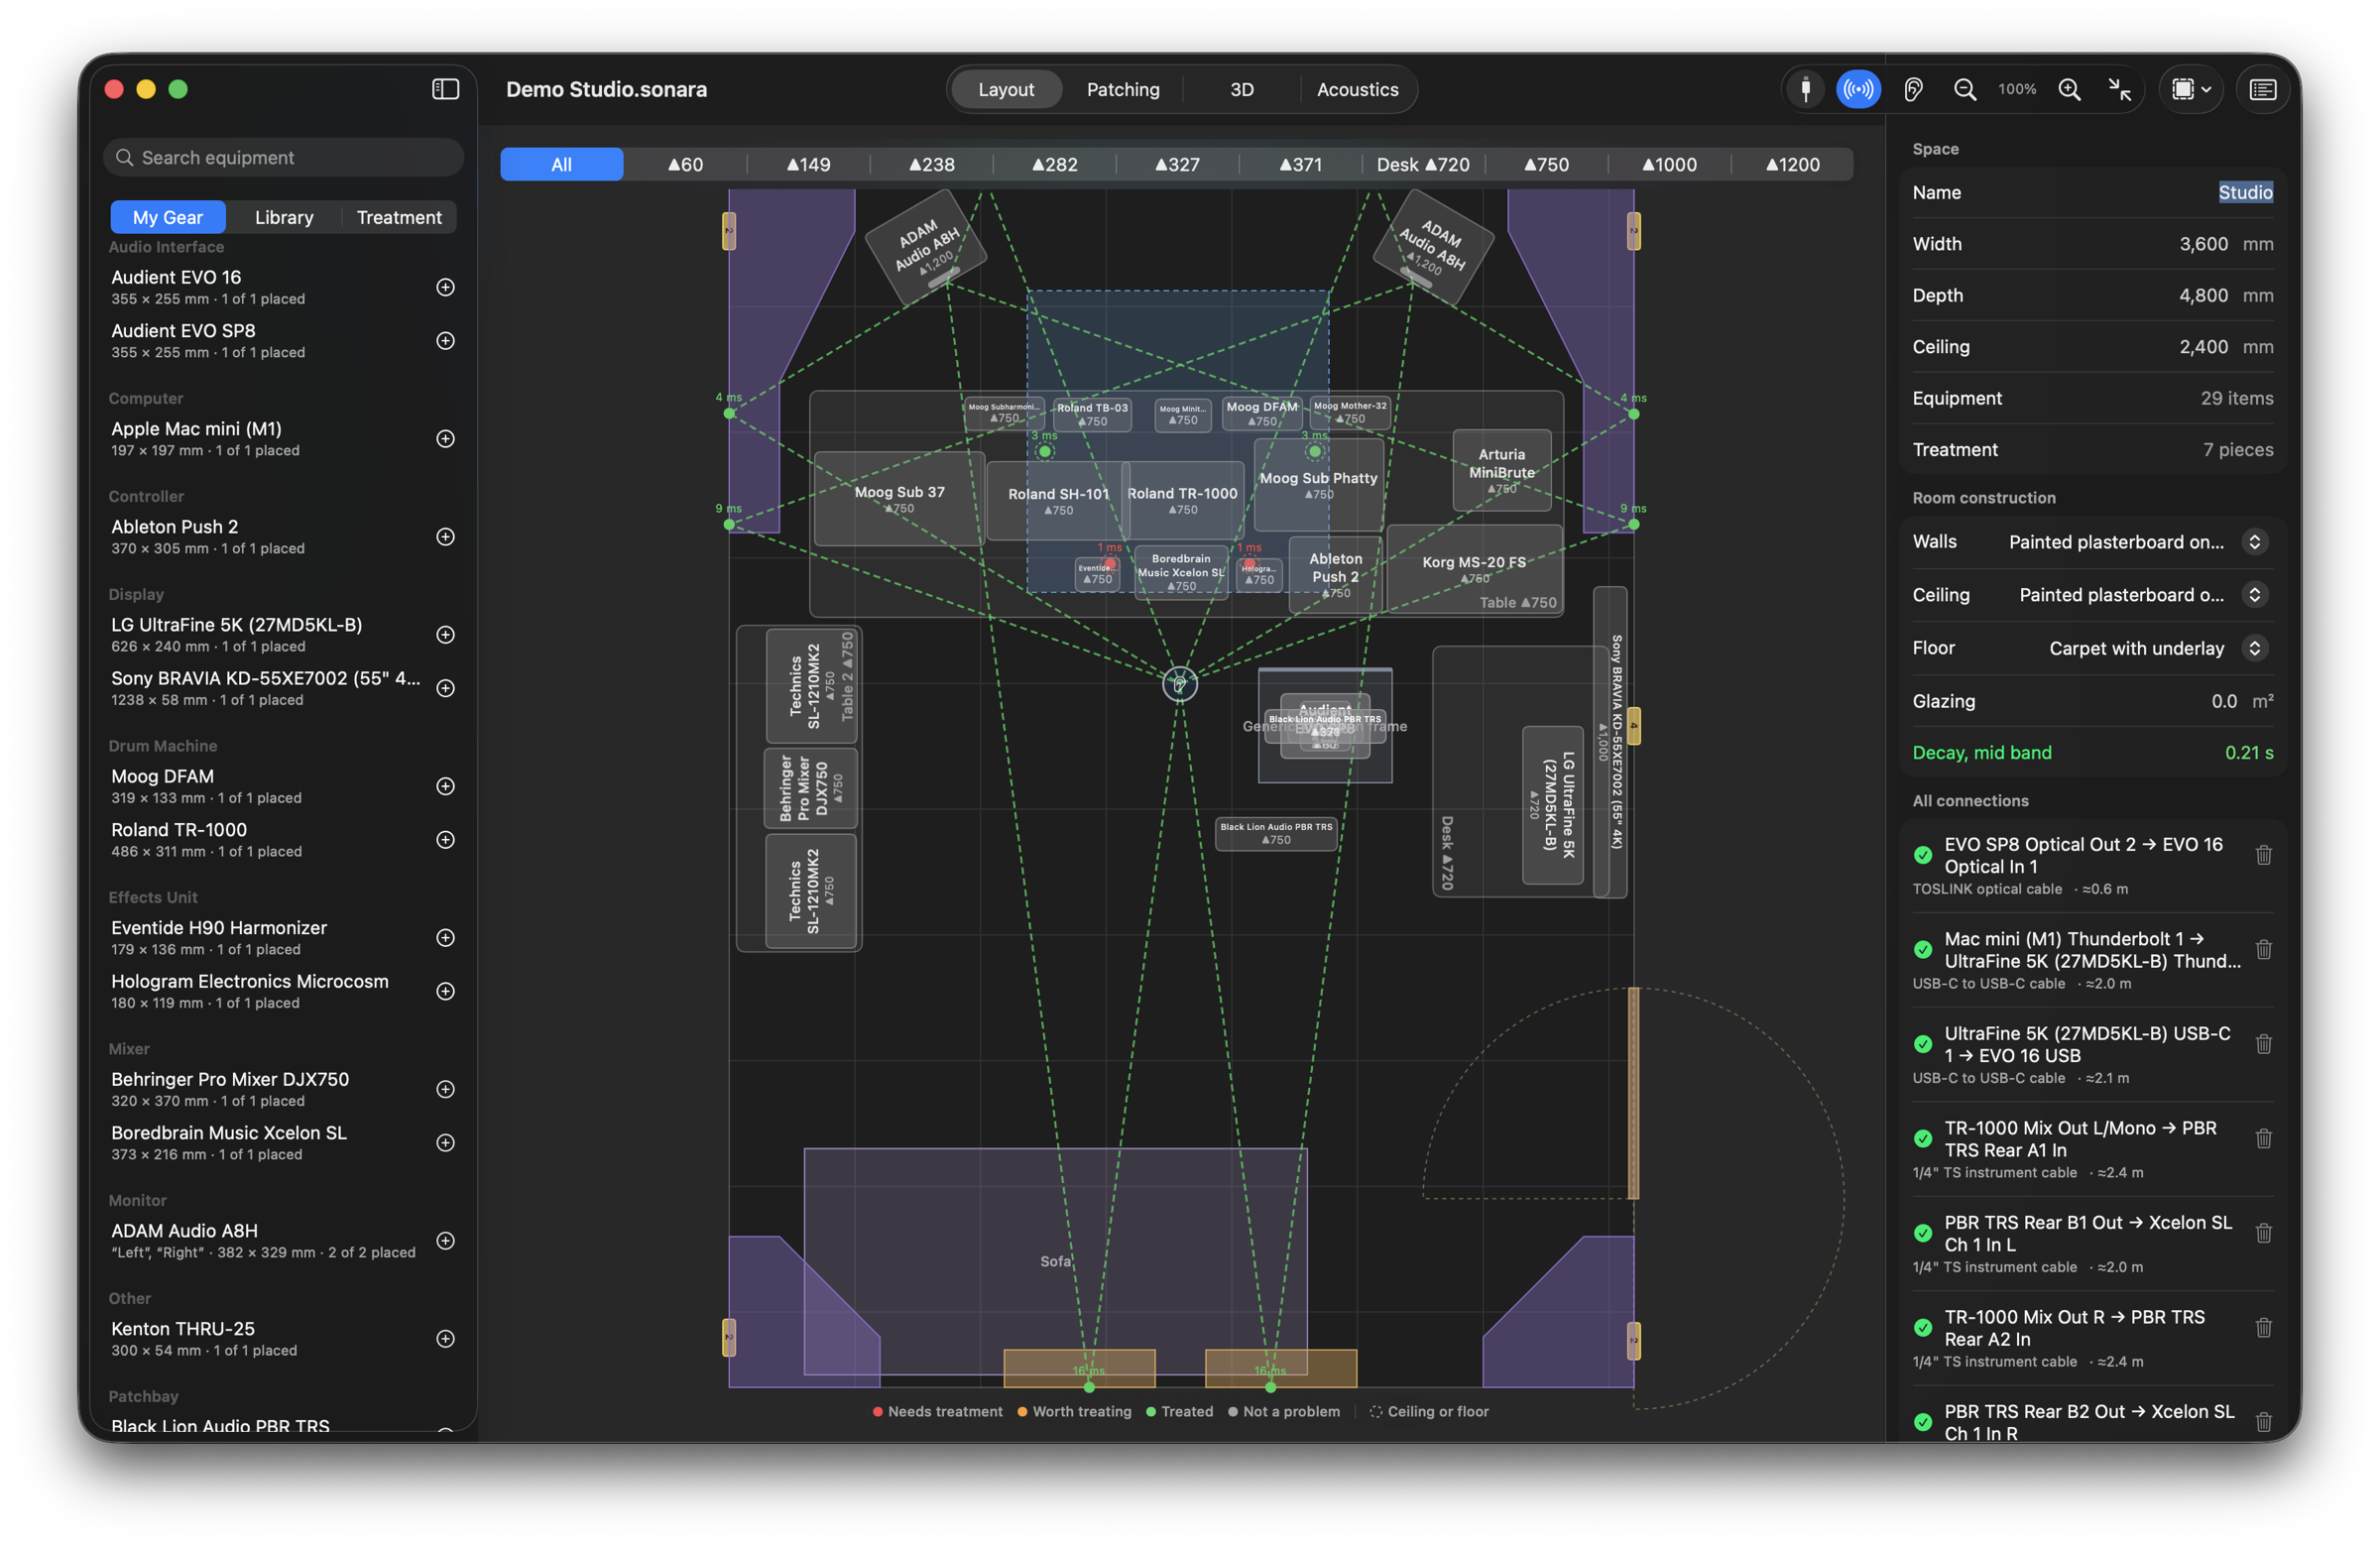
Task: Toggle the ear listening position icon
Action: pos(1912,89)
